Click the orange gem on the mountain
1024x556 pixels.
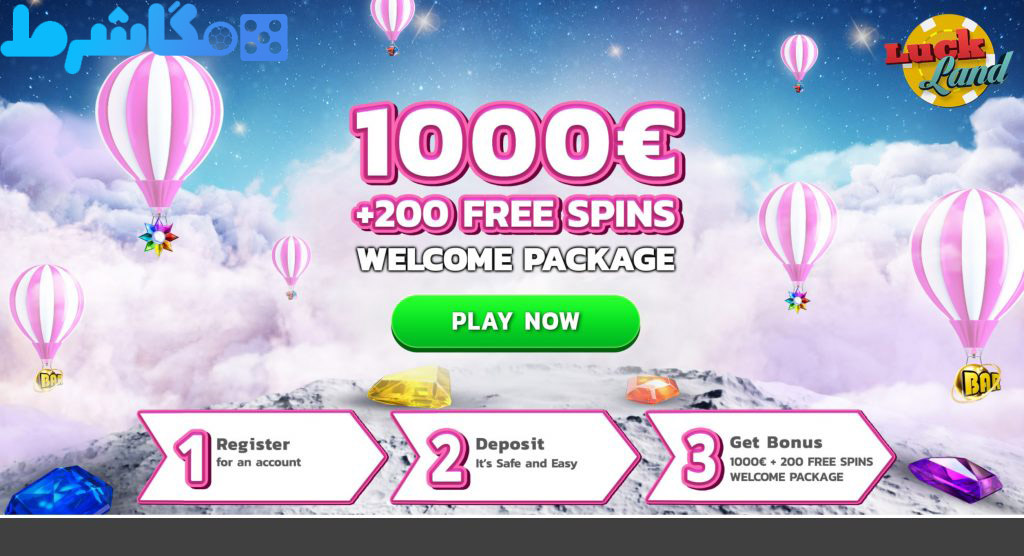652,388
